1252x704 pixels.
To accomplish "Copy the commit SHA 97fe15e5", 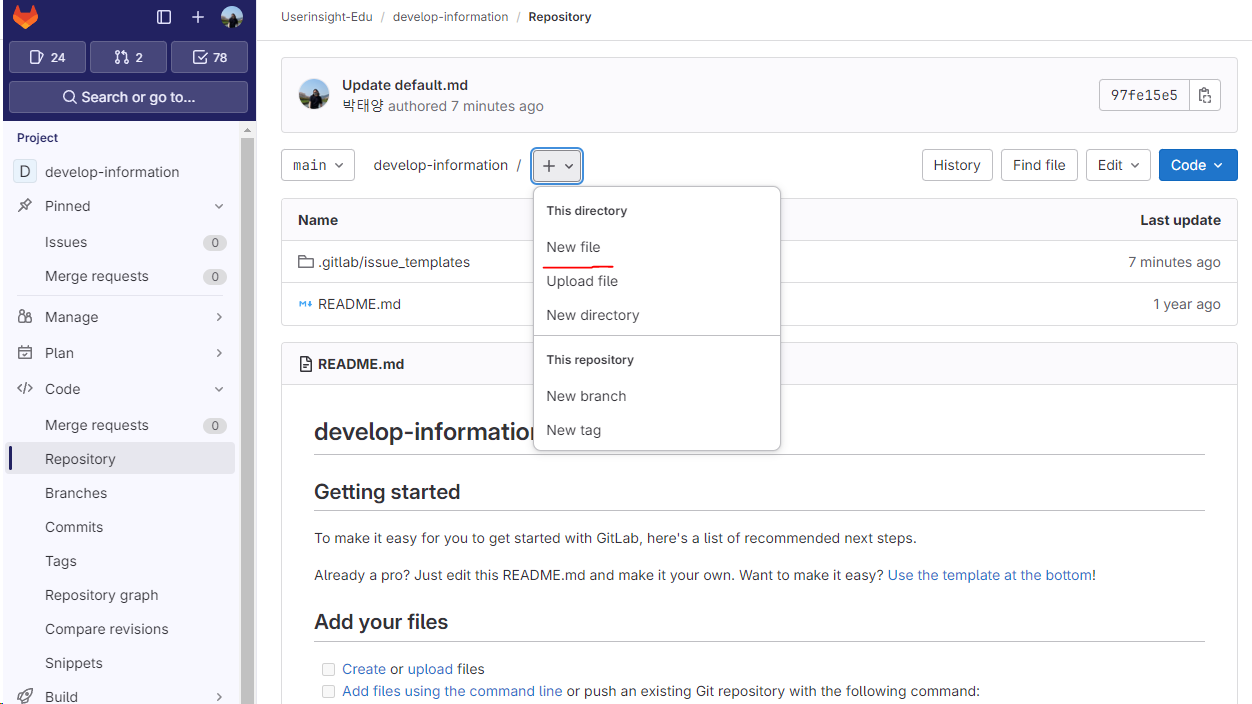I will coord(1205,94).
